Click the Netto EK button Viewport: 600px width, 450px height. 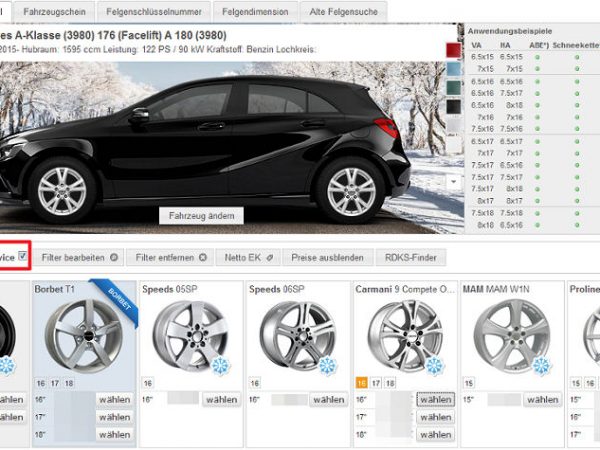pyautogui.click(x=248, y=258)
